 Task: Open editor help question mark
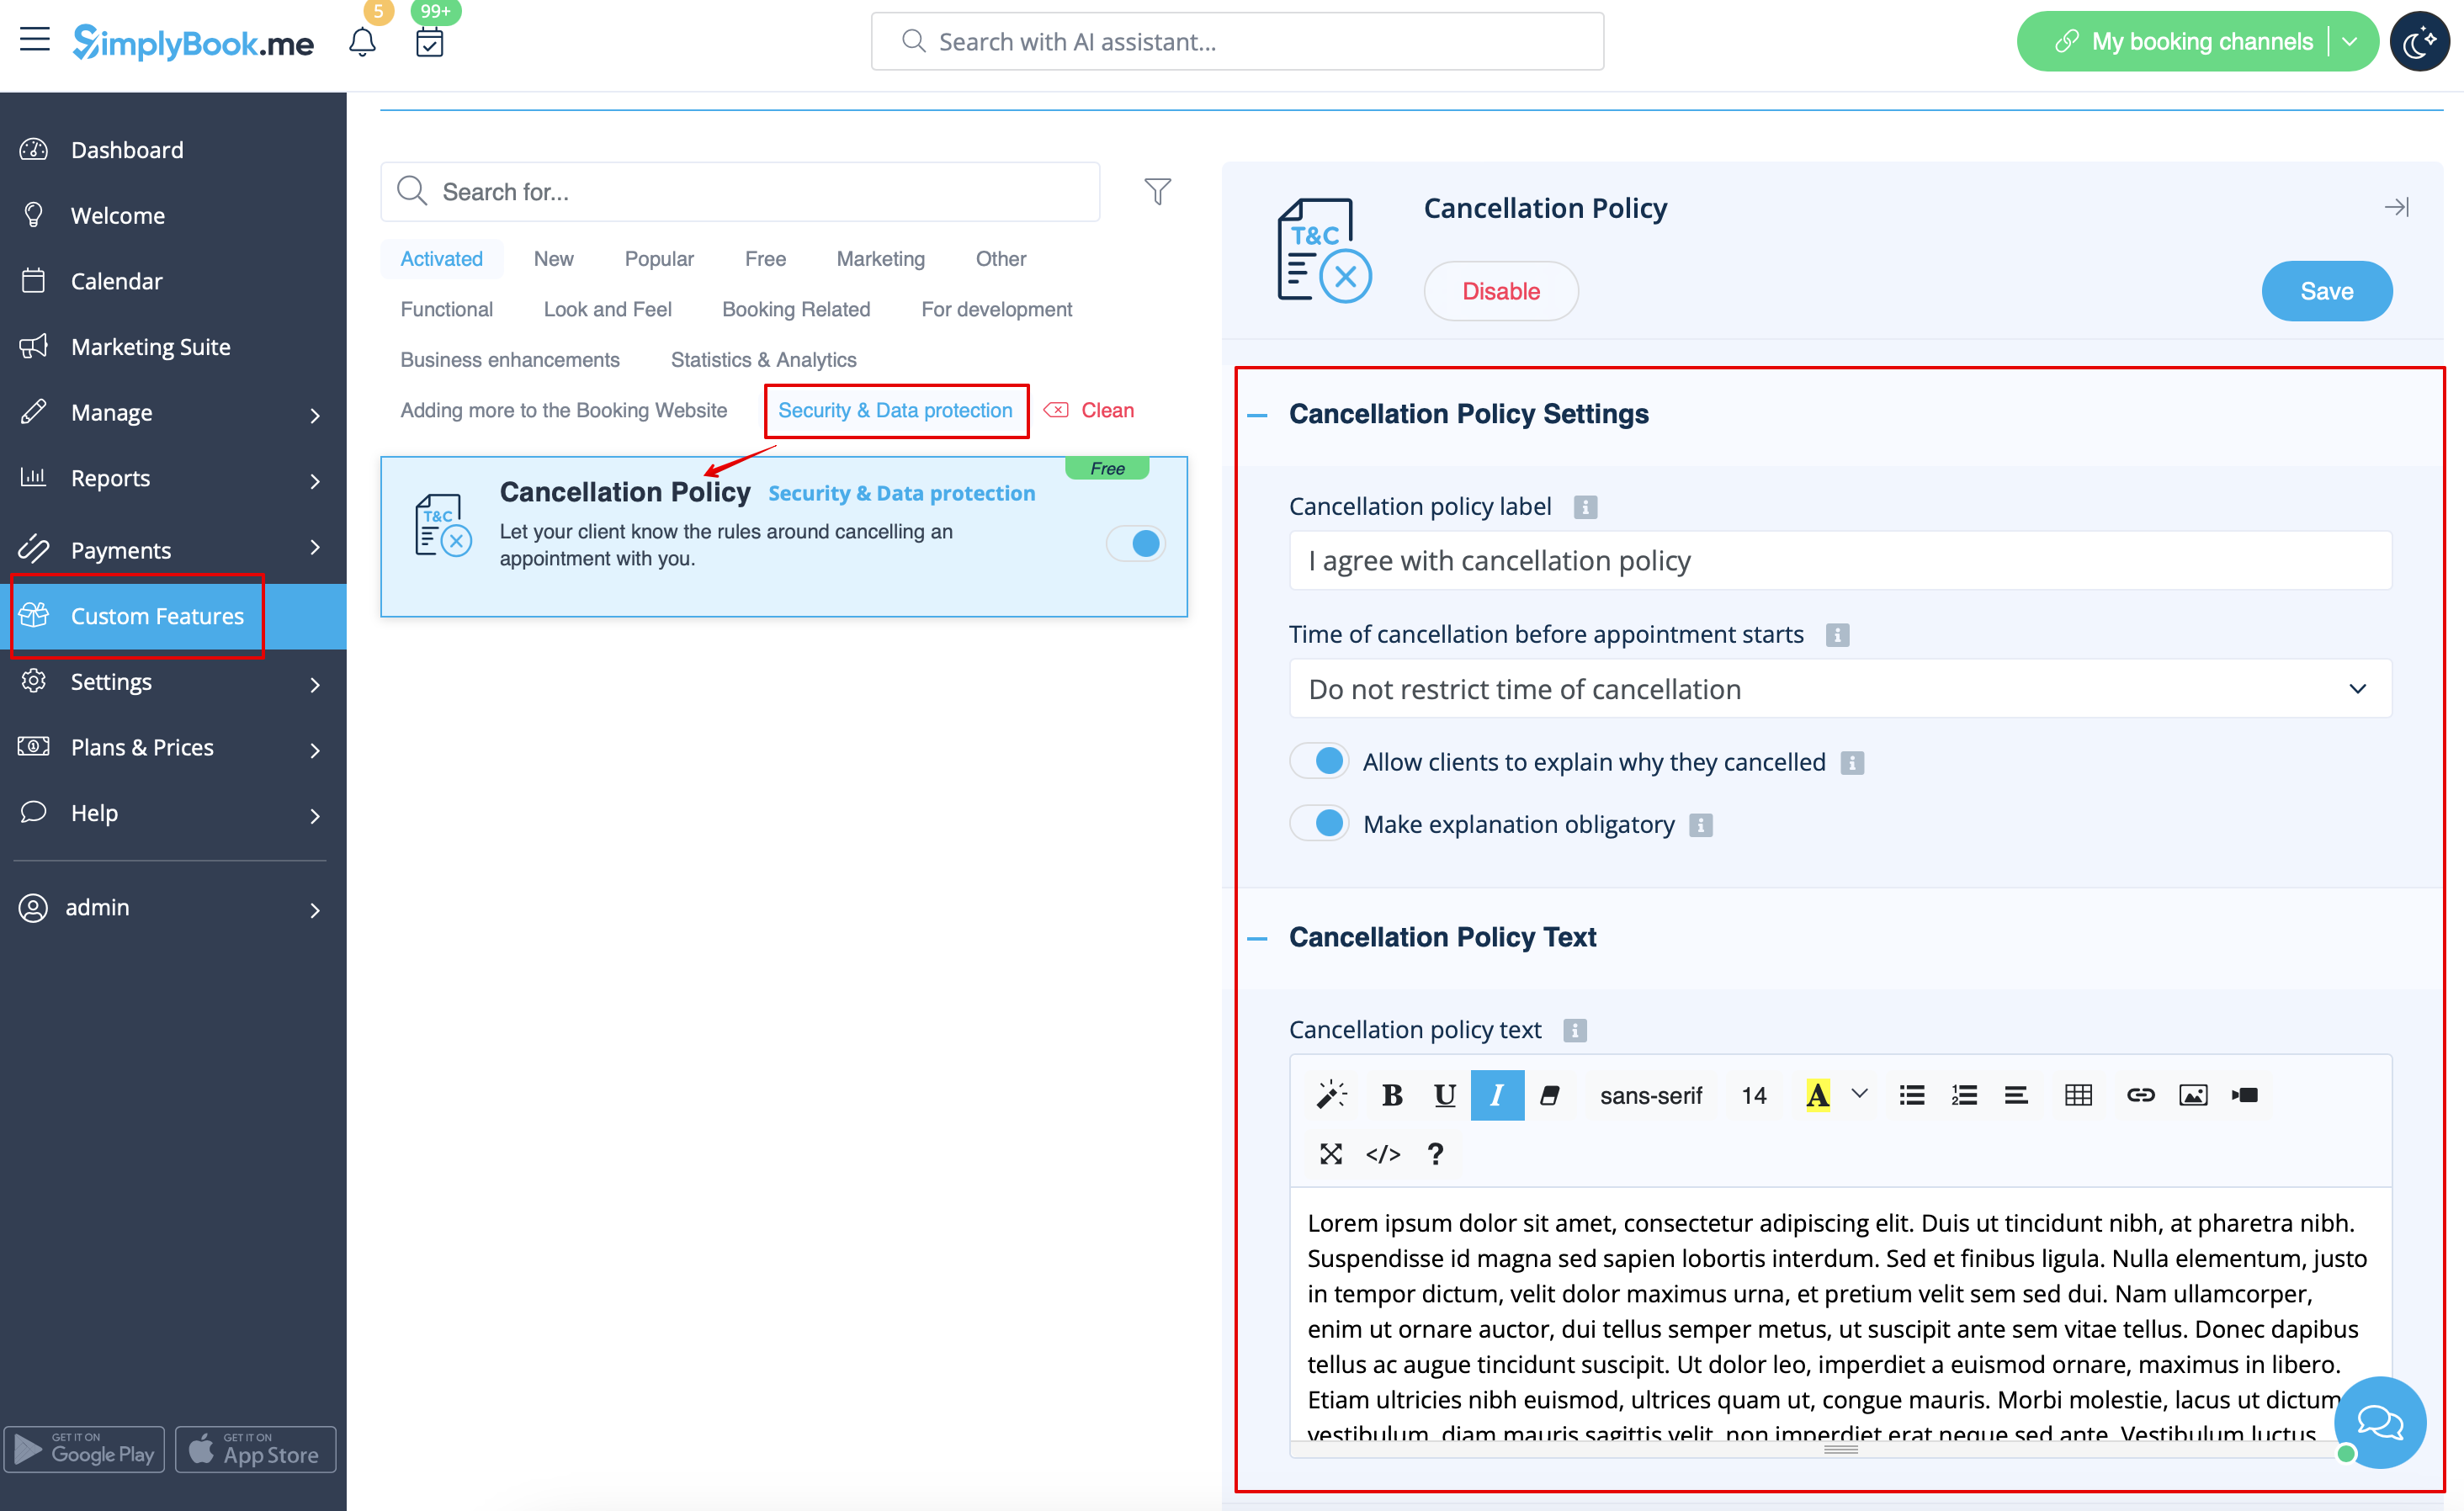tap(1435, 1154)
